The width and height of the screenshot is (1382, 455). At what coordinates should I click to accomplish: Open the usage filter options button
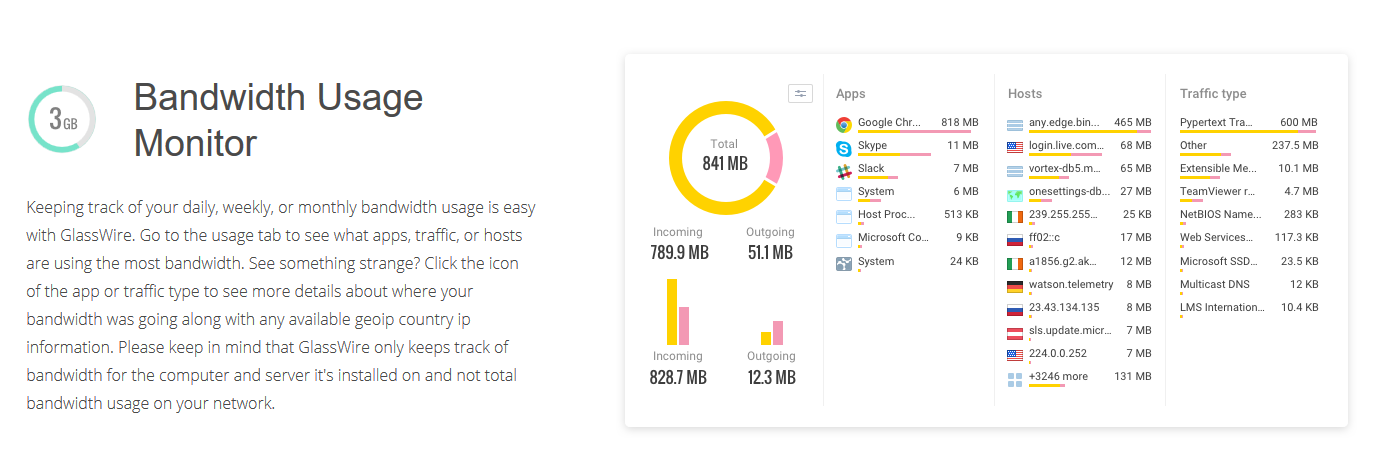800,94
